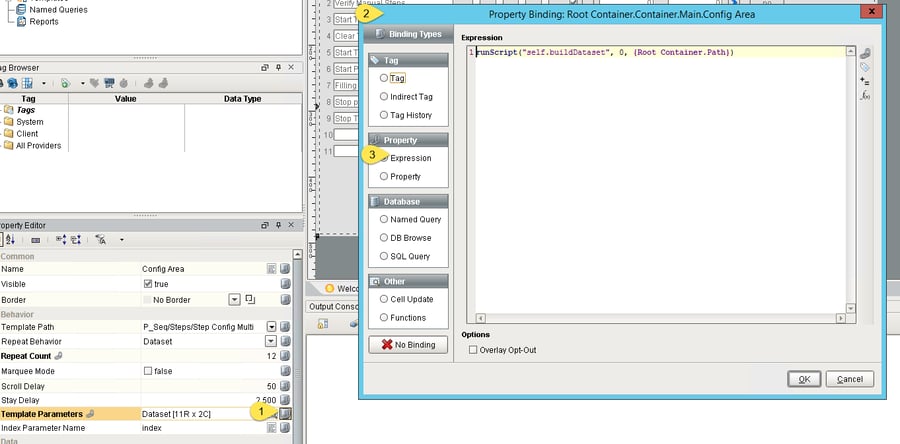Select Property binding radio button

pos(383,176)
